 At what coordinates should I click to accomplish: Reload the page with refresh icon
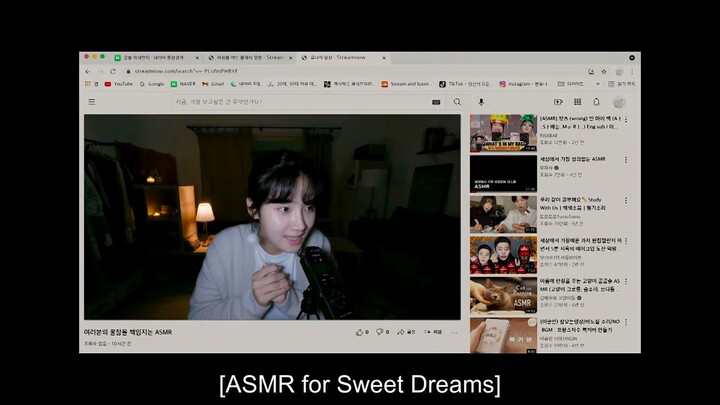113,71
